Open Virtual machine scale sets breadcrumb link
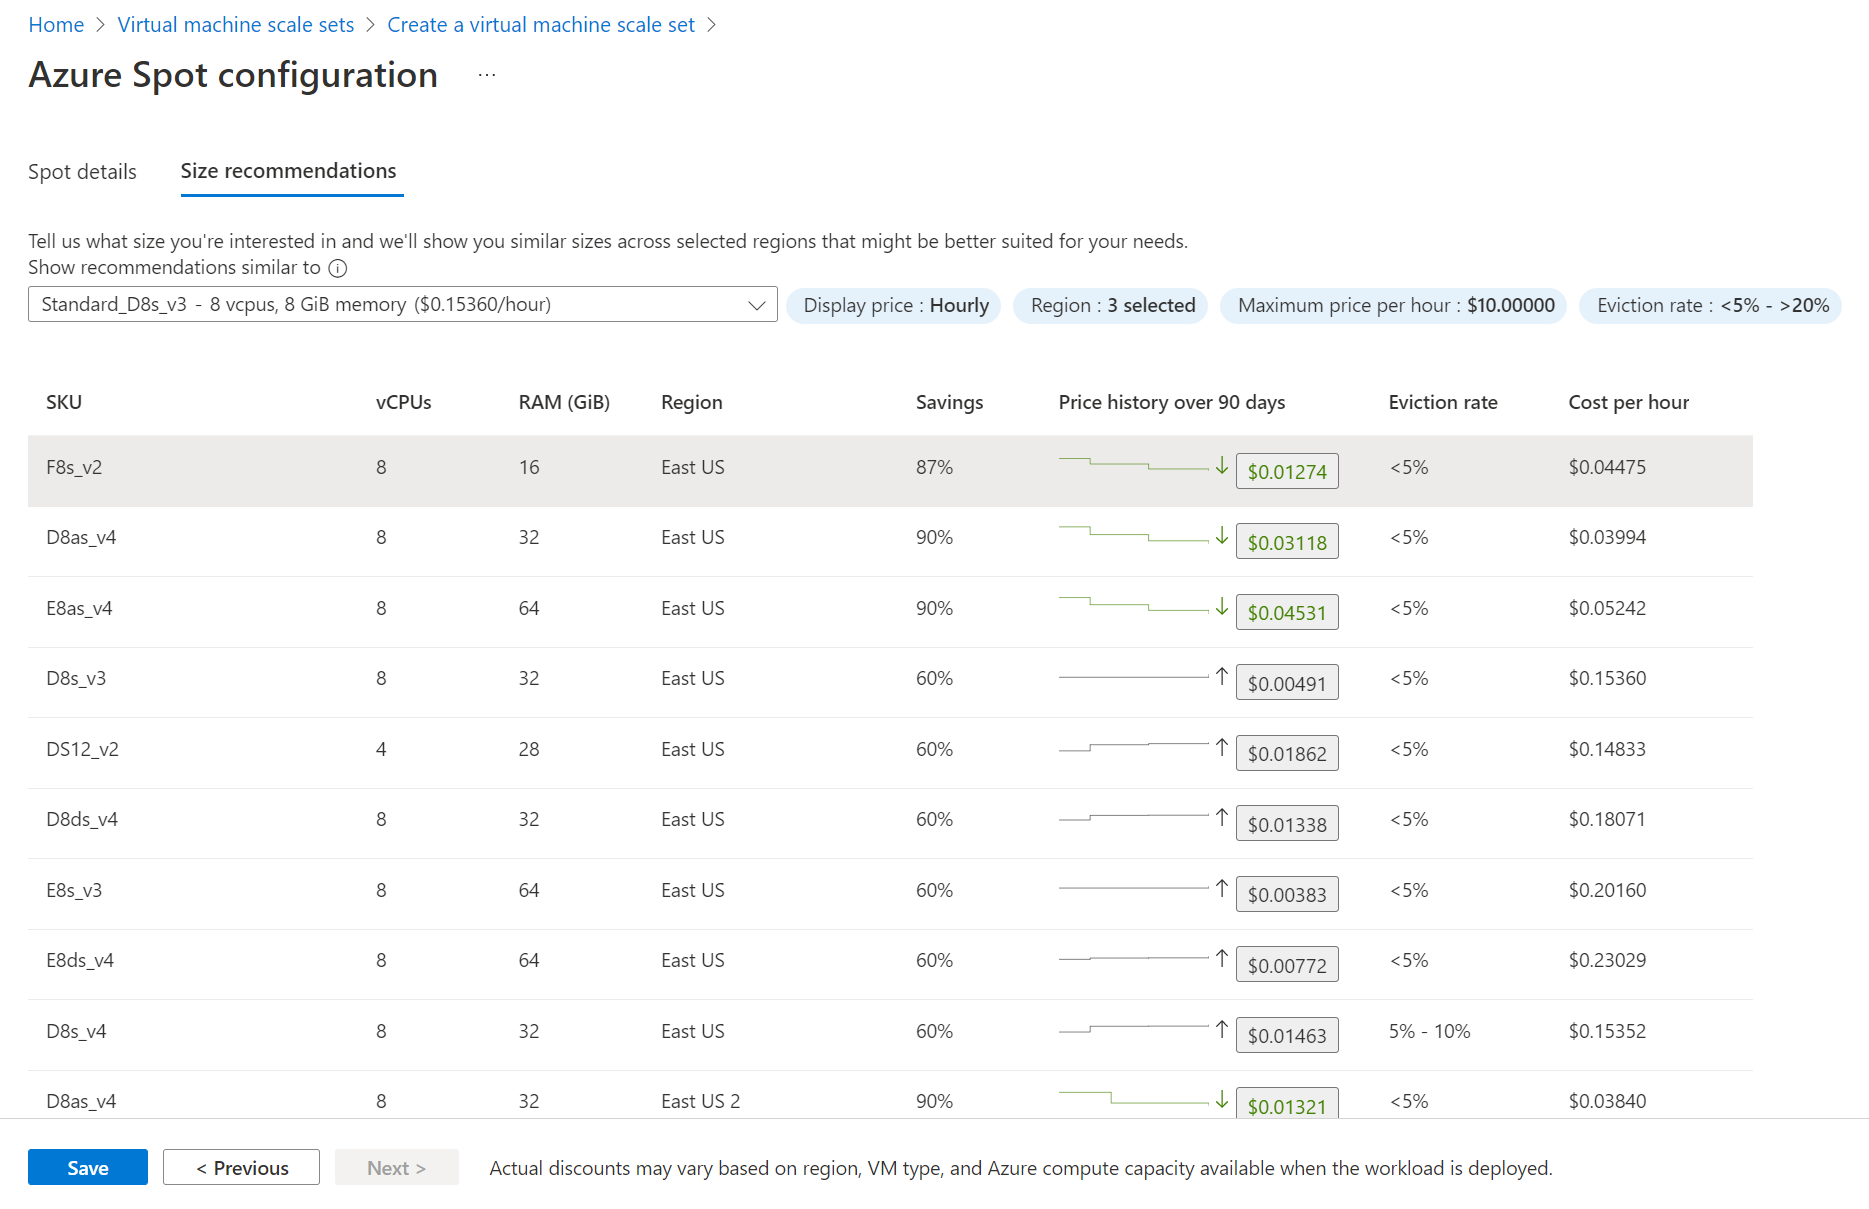 click(x=235, y=25)
